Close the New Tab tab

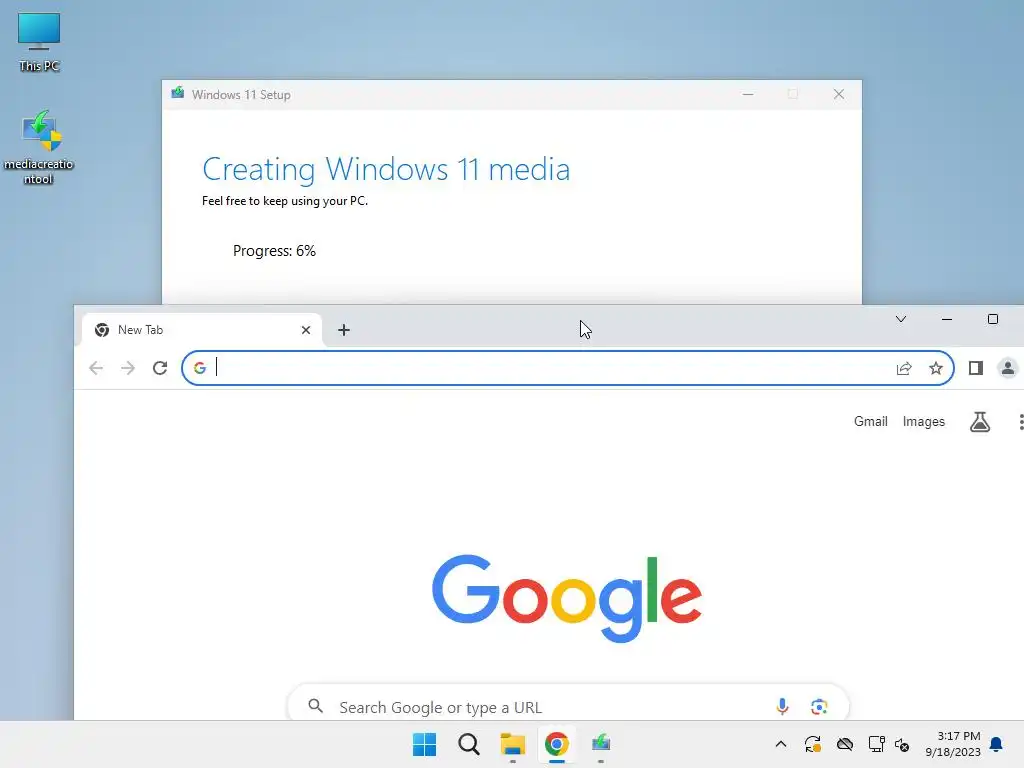pyautogui.click(x=306, y=330)
